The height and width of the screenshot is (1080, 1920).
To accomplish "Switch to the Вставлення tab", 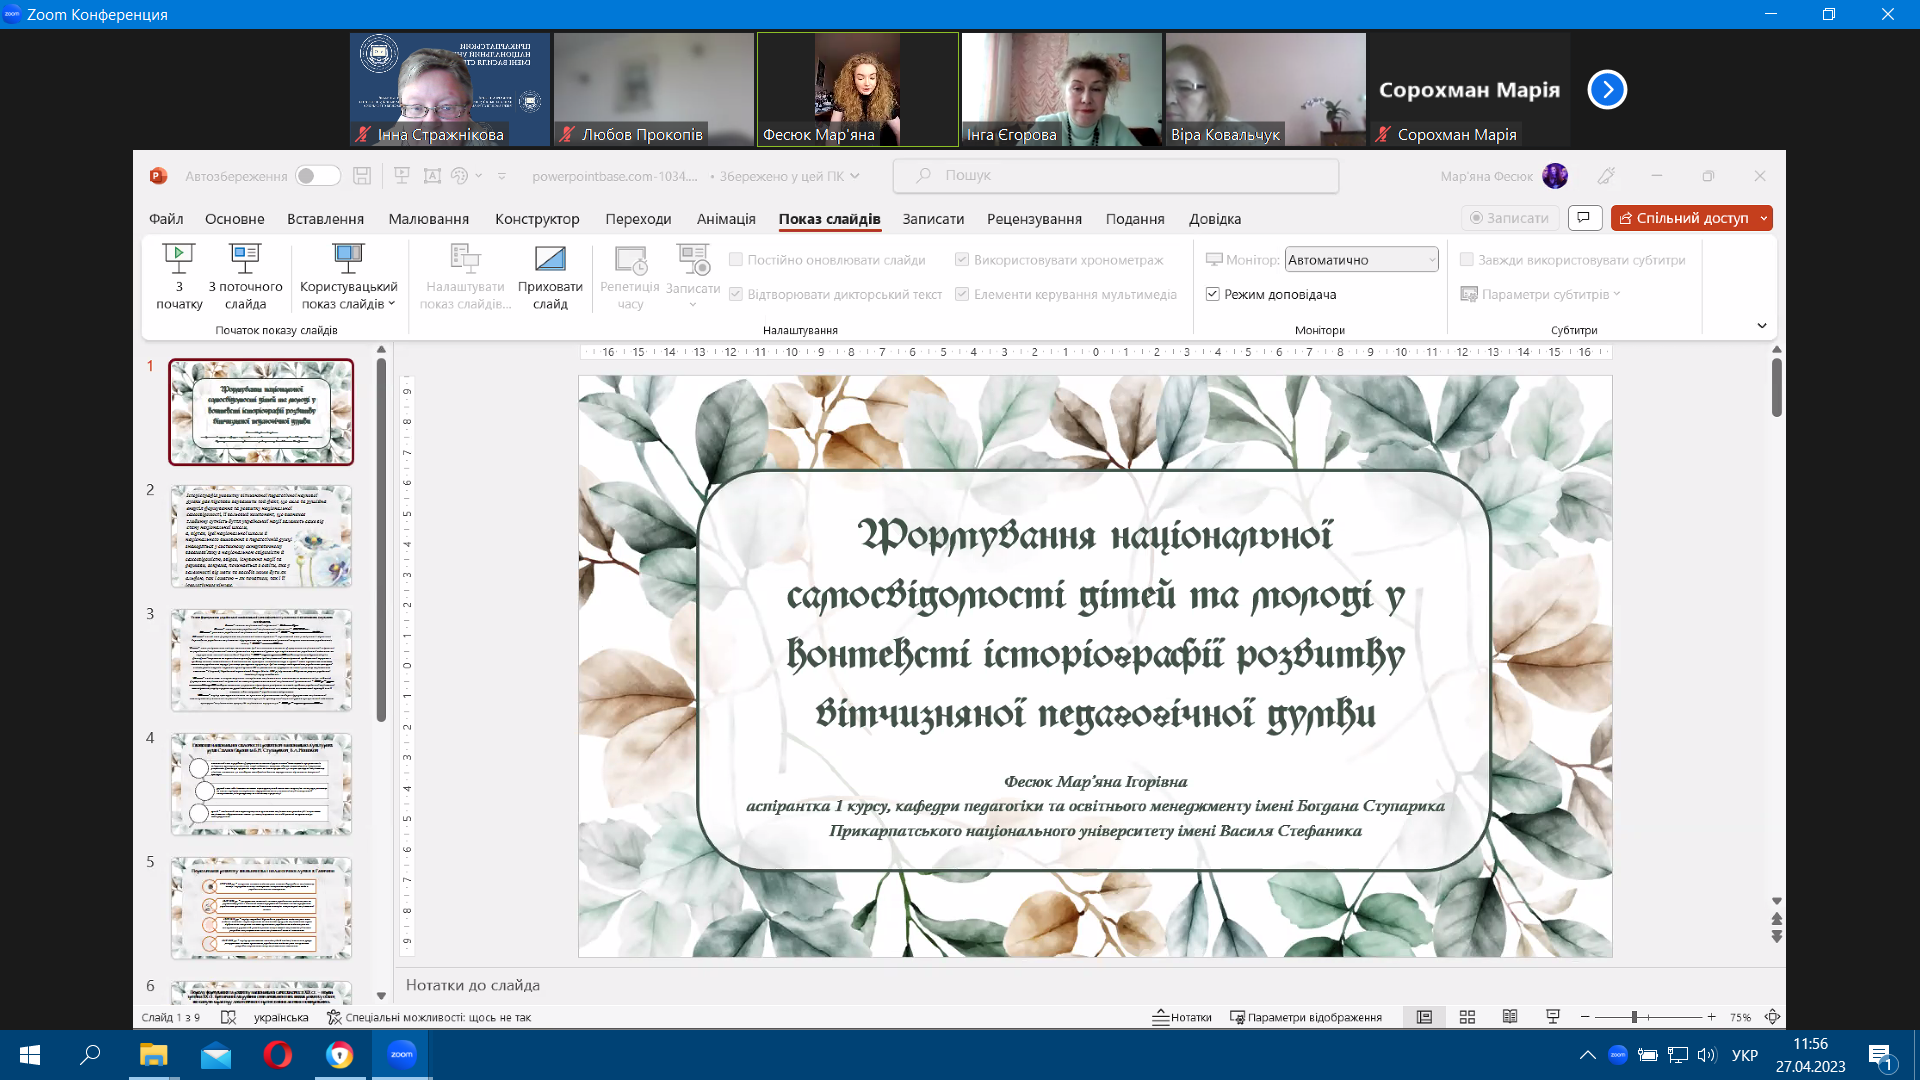I will pos(325,219).
